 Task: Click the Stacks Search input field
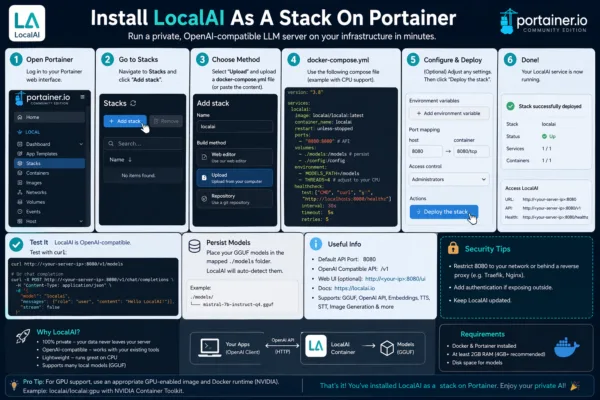coord(143,144)
